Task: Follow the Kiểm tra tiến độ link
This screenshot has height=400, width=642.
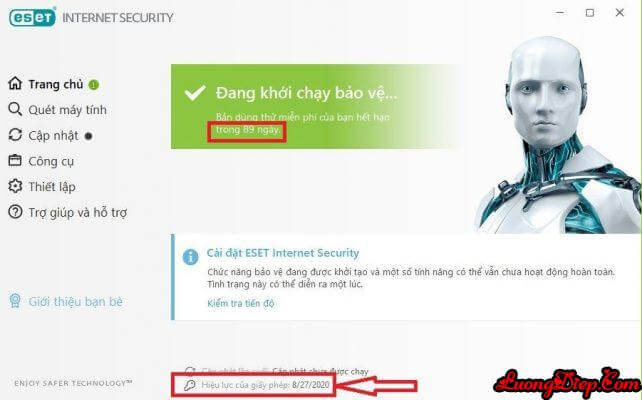Action: click(x=241, y=303)
